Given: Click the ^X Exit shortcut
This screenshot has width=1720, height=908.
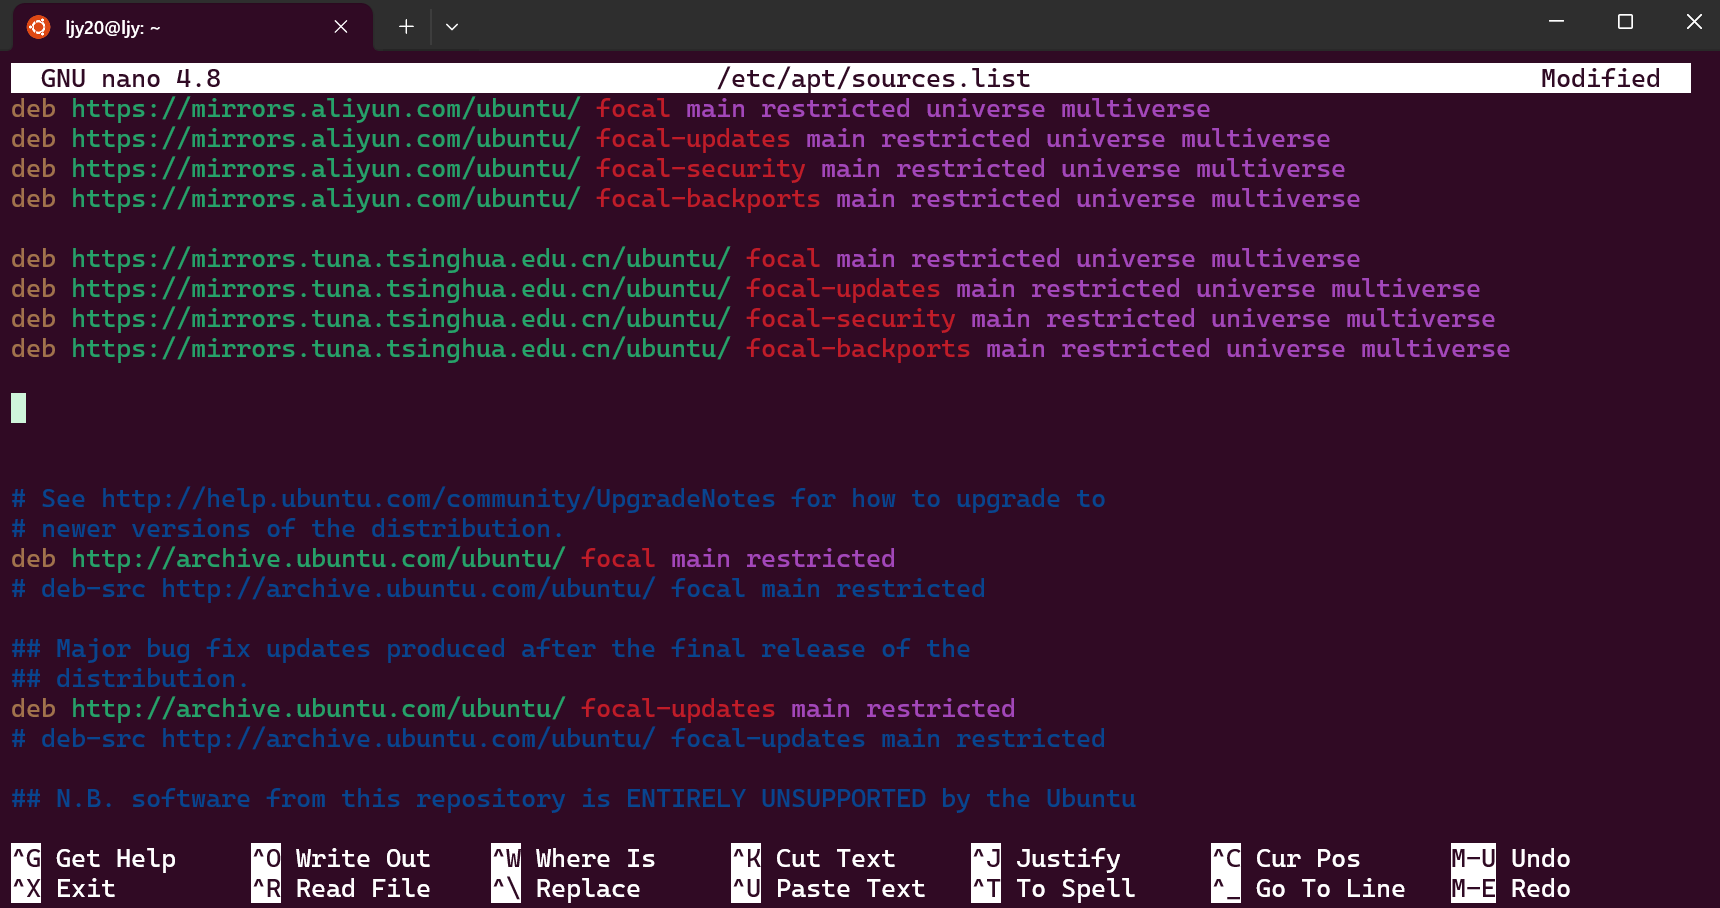Looking at the screenshot, I should (x=64, y=889).
